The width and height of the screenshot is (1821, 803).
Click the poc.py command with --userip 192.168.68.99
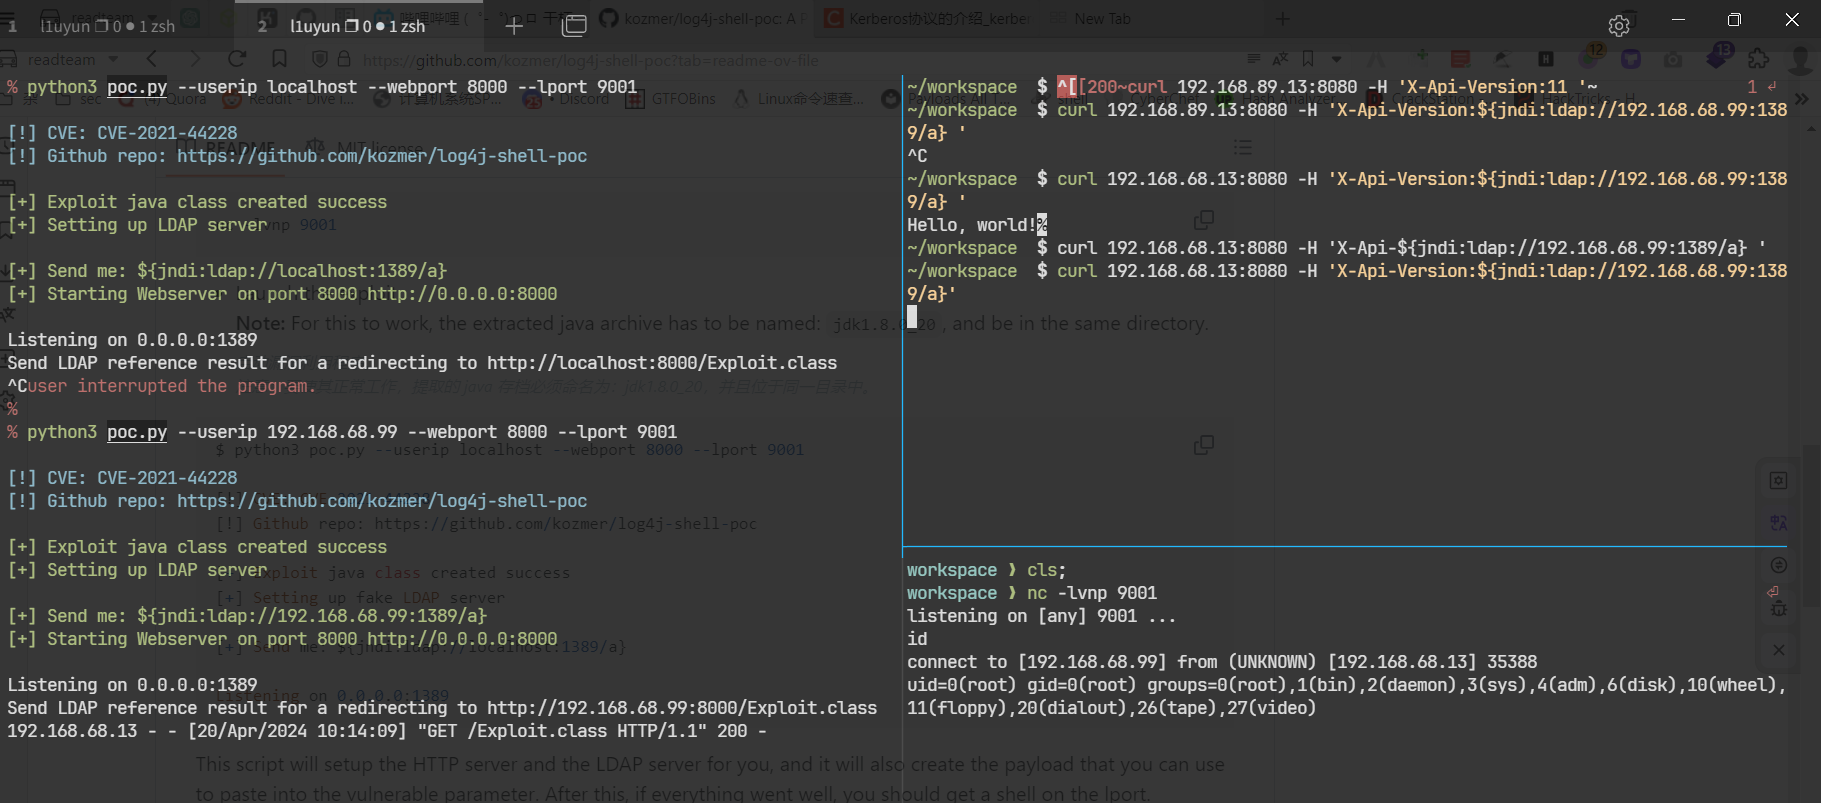point(352,432)
